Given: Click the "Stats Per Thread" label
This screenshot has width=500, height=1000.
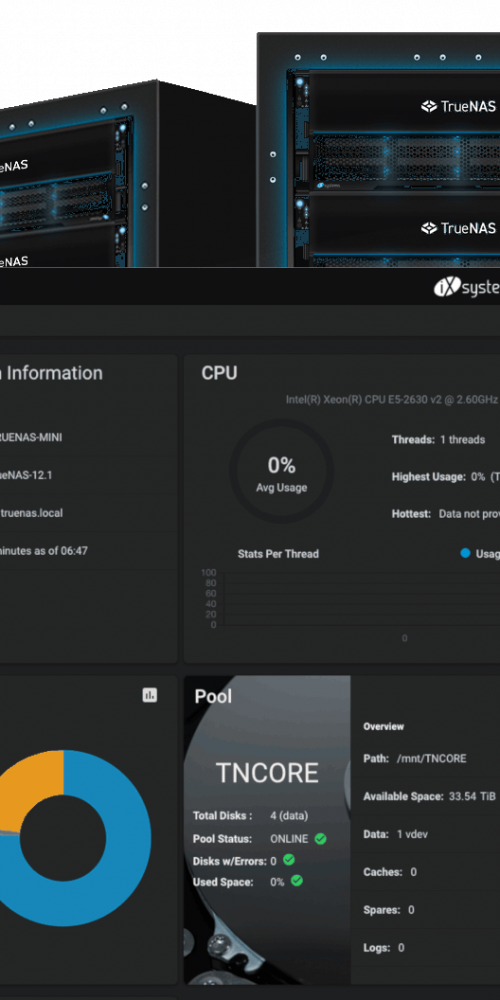Looking at the screenshot, I should [278, 554].
